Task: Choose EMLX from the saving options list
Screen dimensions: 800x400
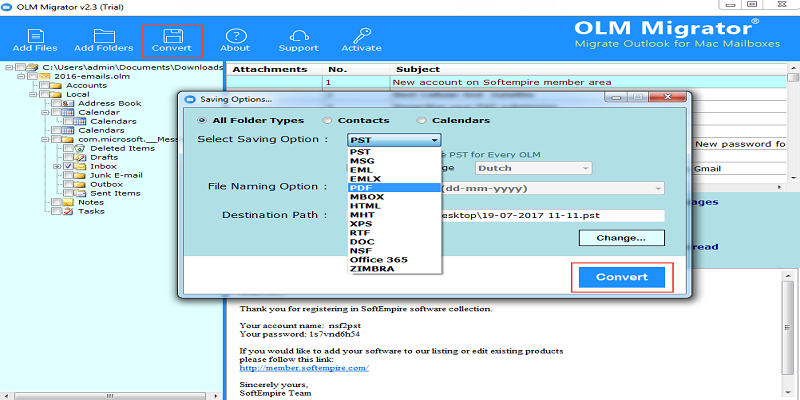Action: (x=394, y=179)
